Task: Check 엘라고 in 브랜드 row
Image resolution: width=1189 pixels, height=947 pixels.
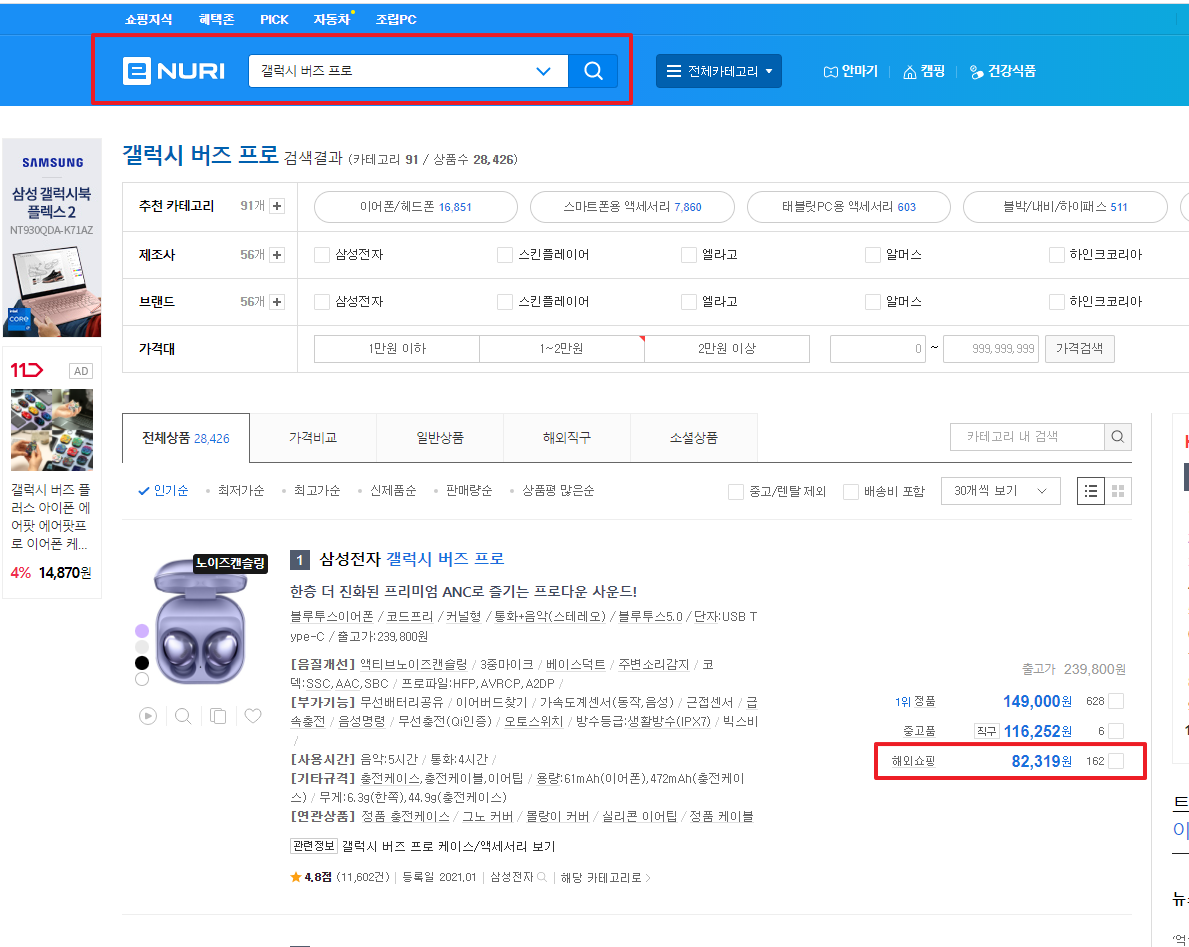Action: click(689, 302)
